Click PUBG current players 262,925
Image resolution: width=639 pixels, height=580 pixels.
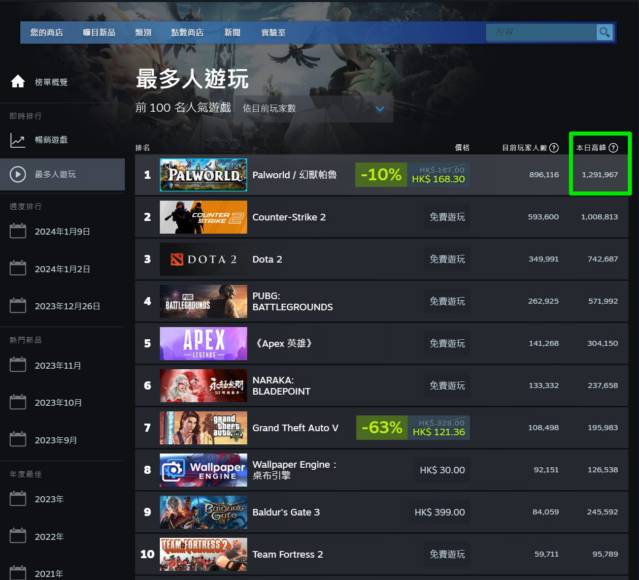tap(543, 301)
